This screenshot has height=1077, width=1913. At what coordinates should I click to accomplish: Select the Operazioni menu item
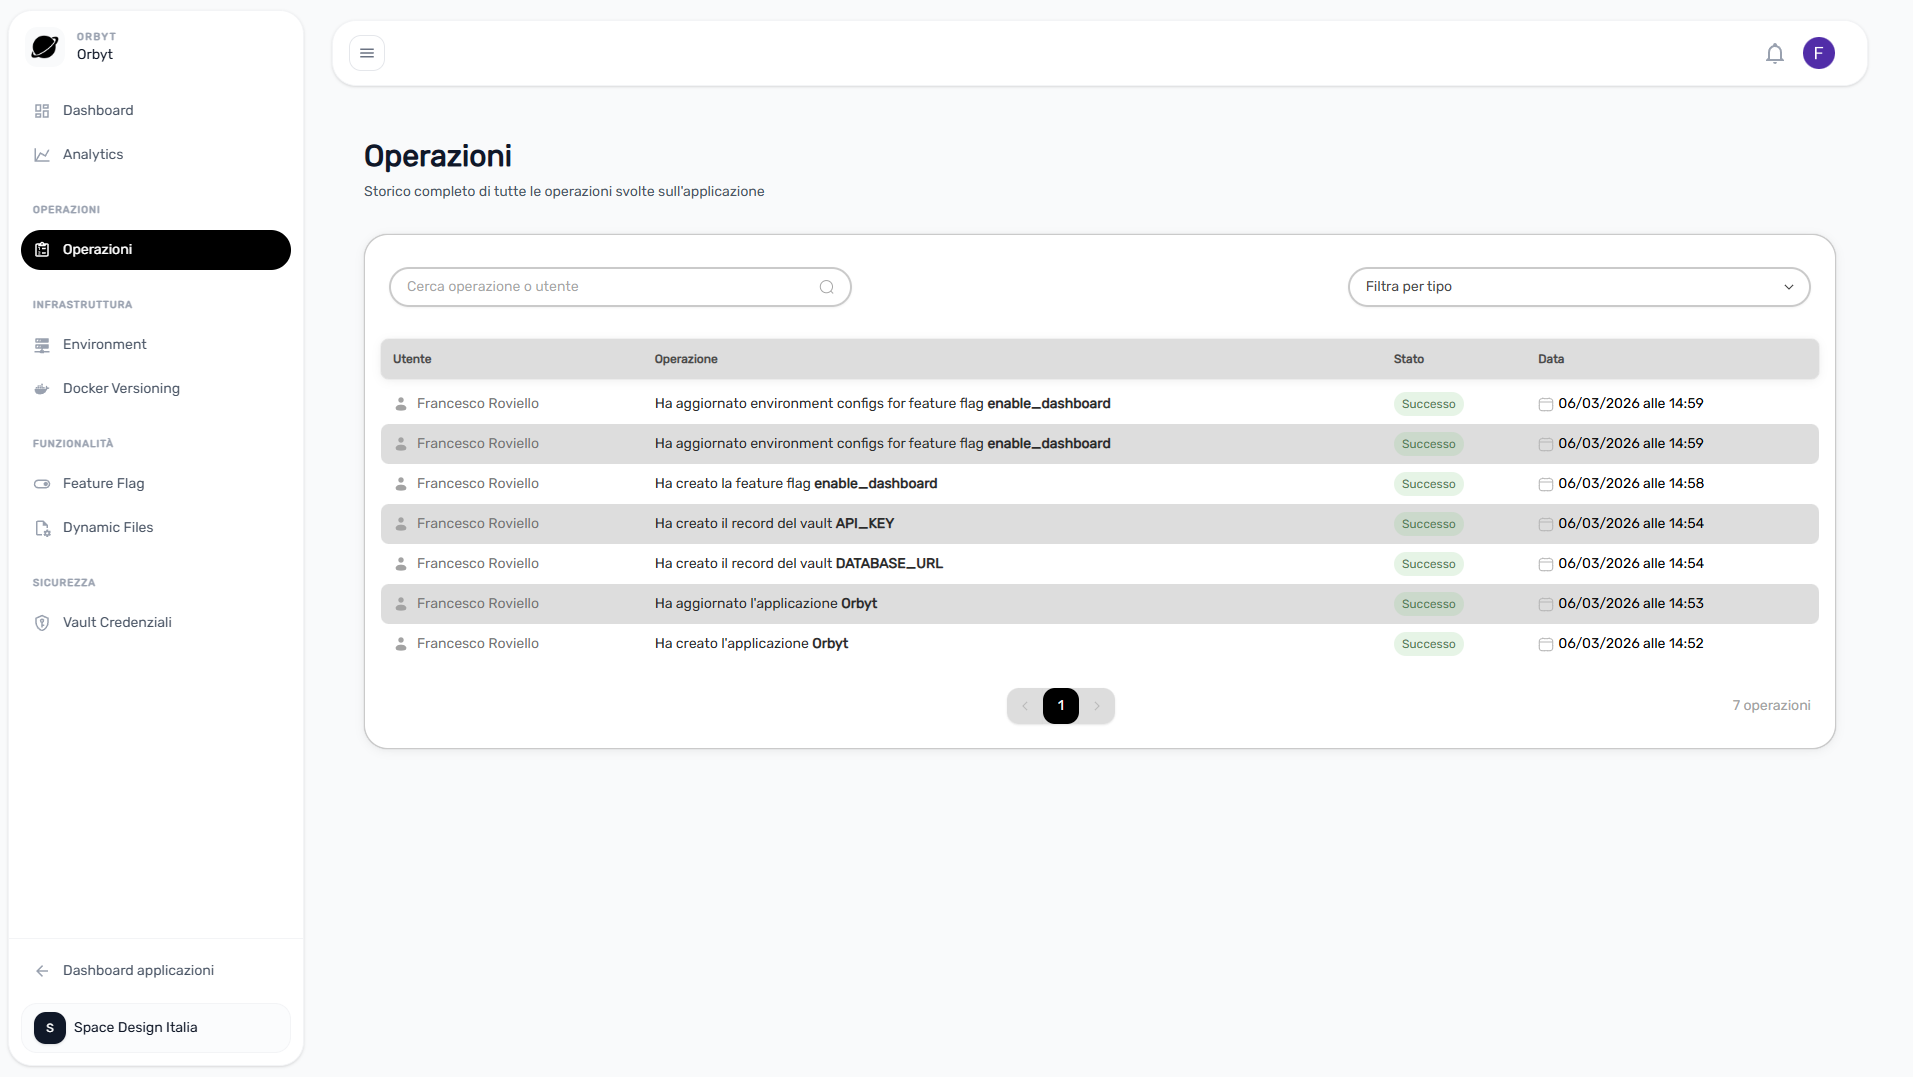coord(156,250)
